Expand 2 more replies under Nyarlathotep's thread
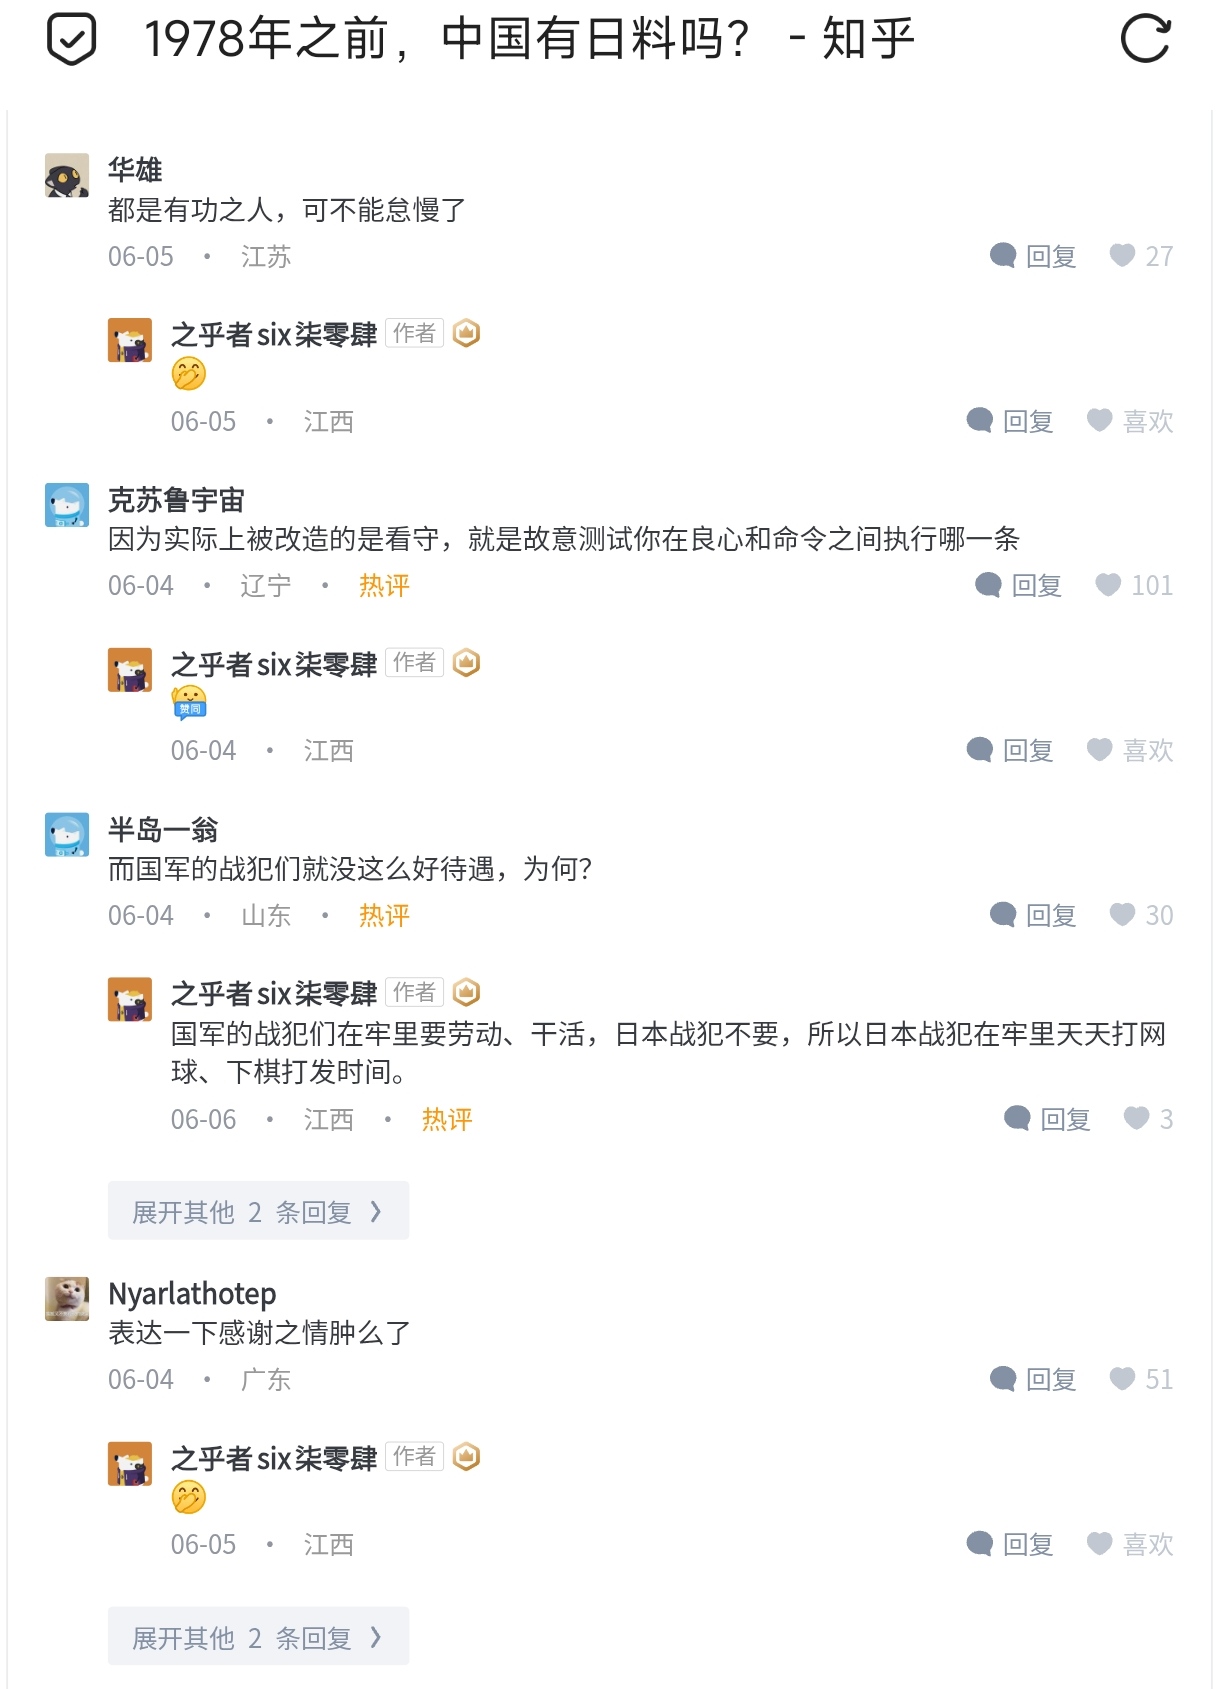Screen dimensions: 1220x1689 258,1637
